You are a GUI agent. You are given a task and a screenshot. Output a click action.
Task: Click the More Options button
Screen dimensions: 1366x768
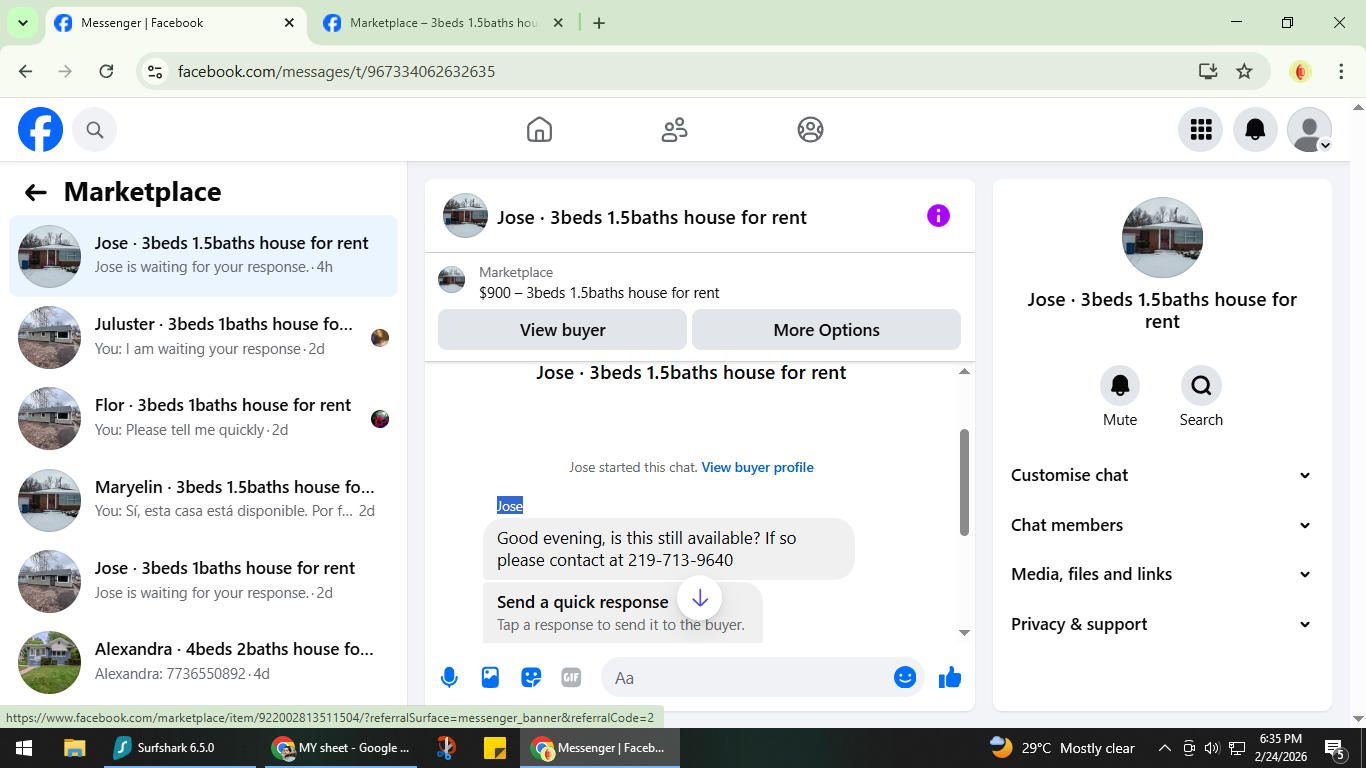tap(826, 330)
